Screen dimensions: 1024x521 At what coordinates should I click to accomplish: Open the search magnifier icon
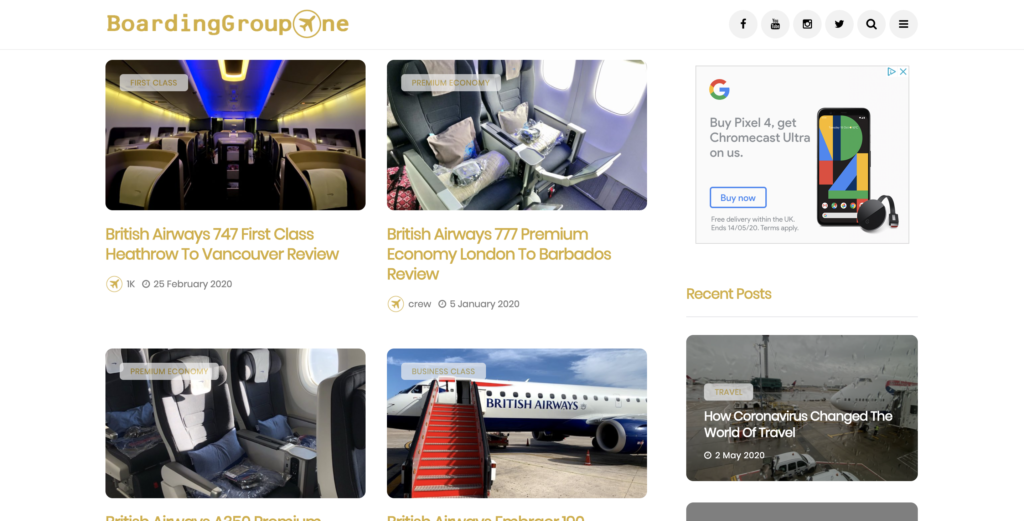[x=871, y=24]
